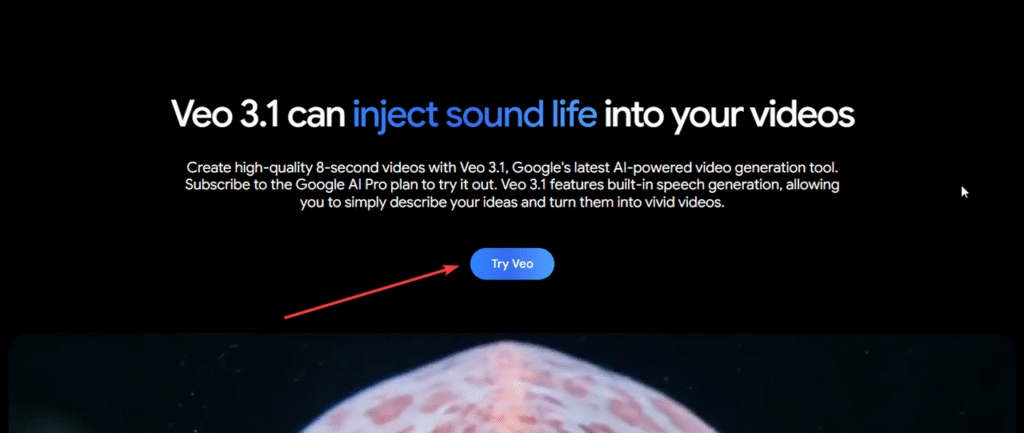Click 'into your videos' headline ending
The image size is (1024, 433).
729,115
